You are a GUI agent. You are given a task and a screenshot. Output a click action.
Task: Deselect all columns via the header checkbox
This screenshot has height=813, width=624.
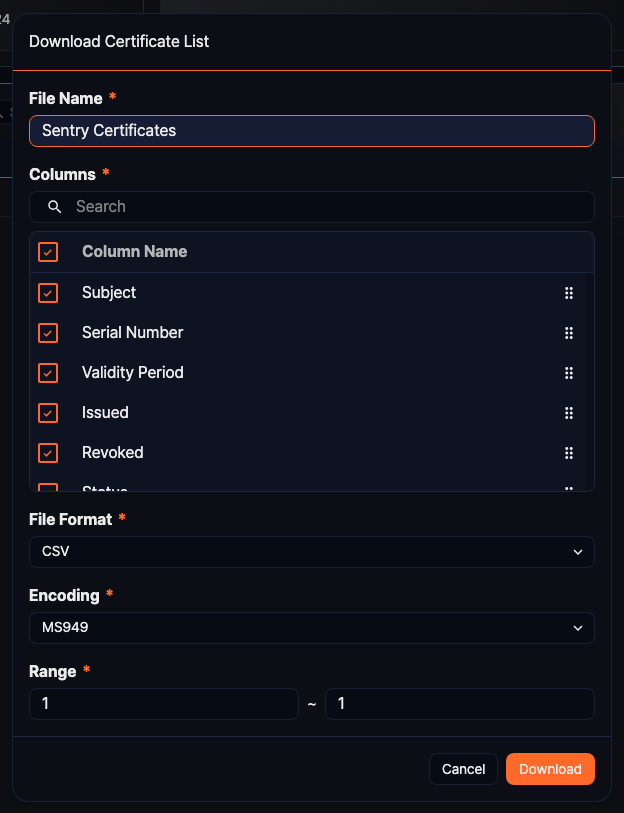[x=48, y=252]
